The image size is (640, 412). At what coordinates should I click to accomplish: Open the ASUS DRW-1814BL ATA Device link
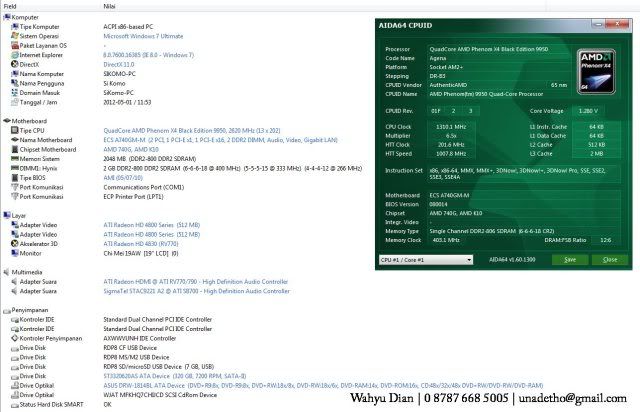(x=323, y=385)
